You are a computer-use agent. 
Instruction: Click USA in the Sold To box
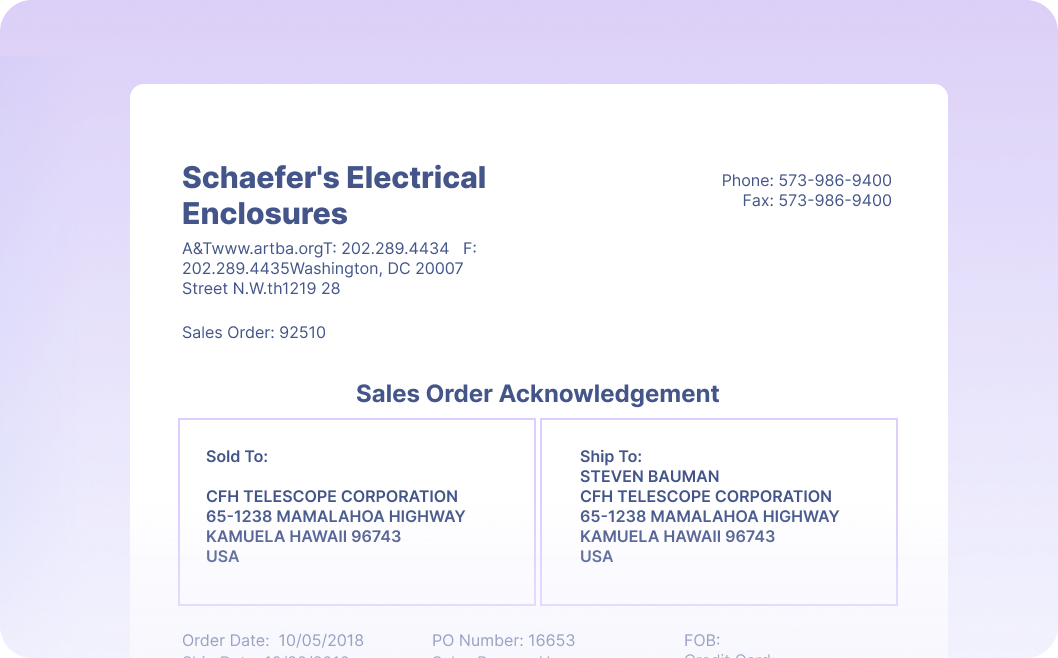(x=222, y=557)
